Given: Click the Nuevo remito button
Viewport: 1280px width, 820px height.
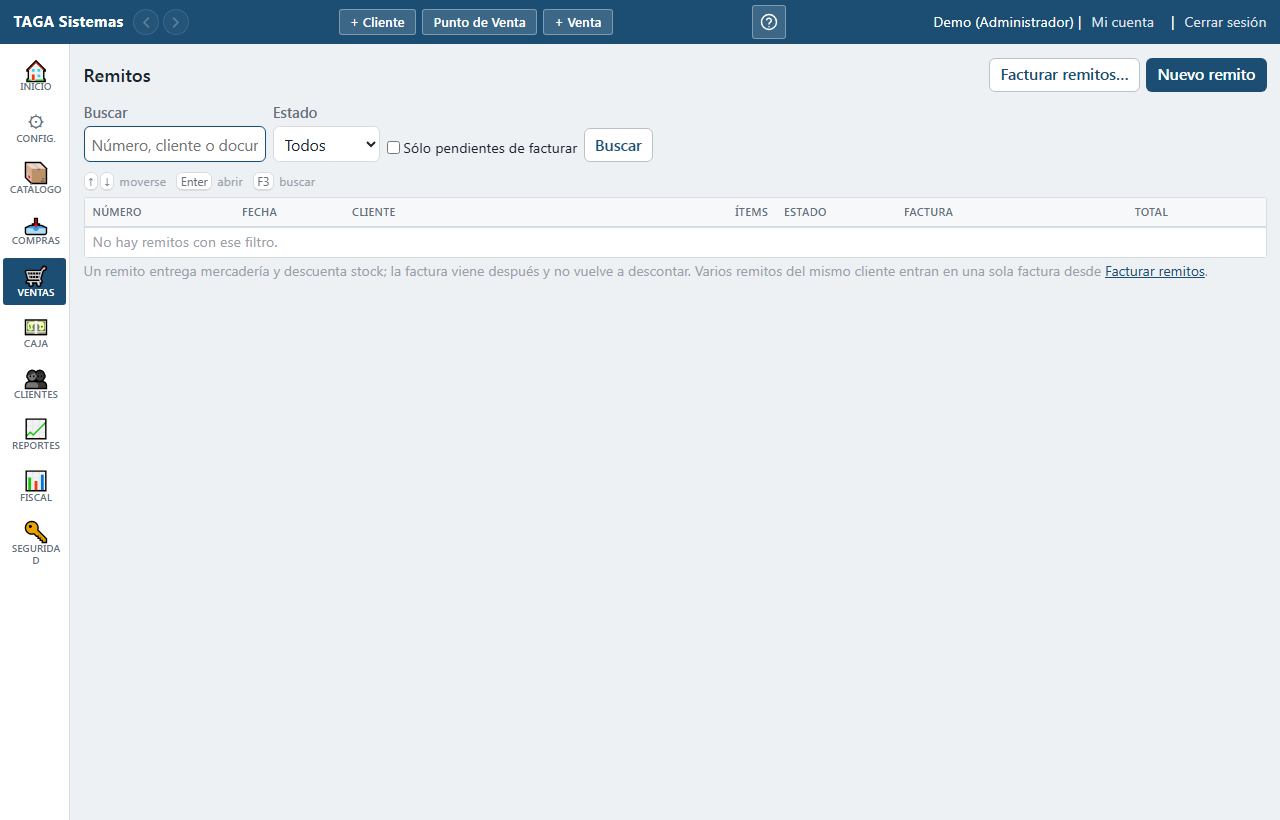Looking at the screenshot, I should click(1206, 75).
